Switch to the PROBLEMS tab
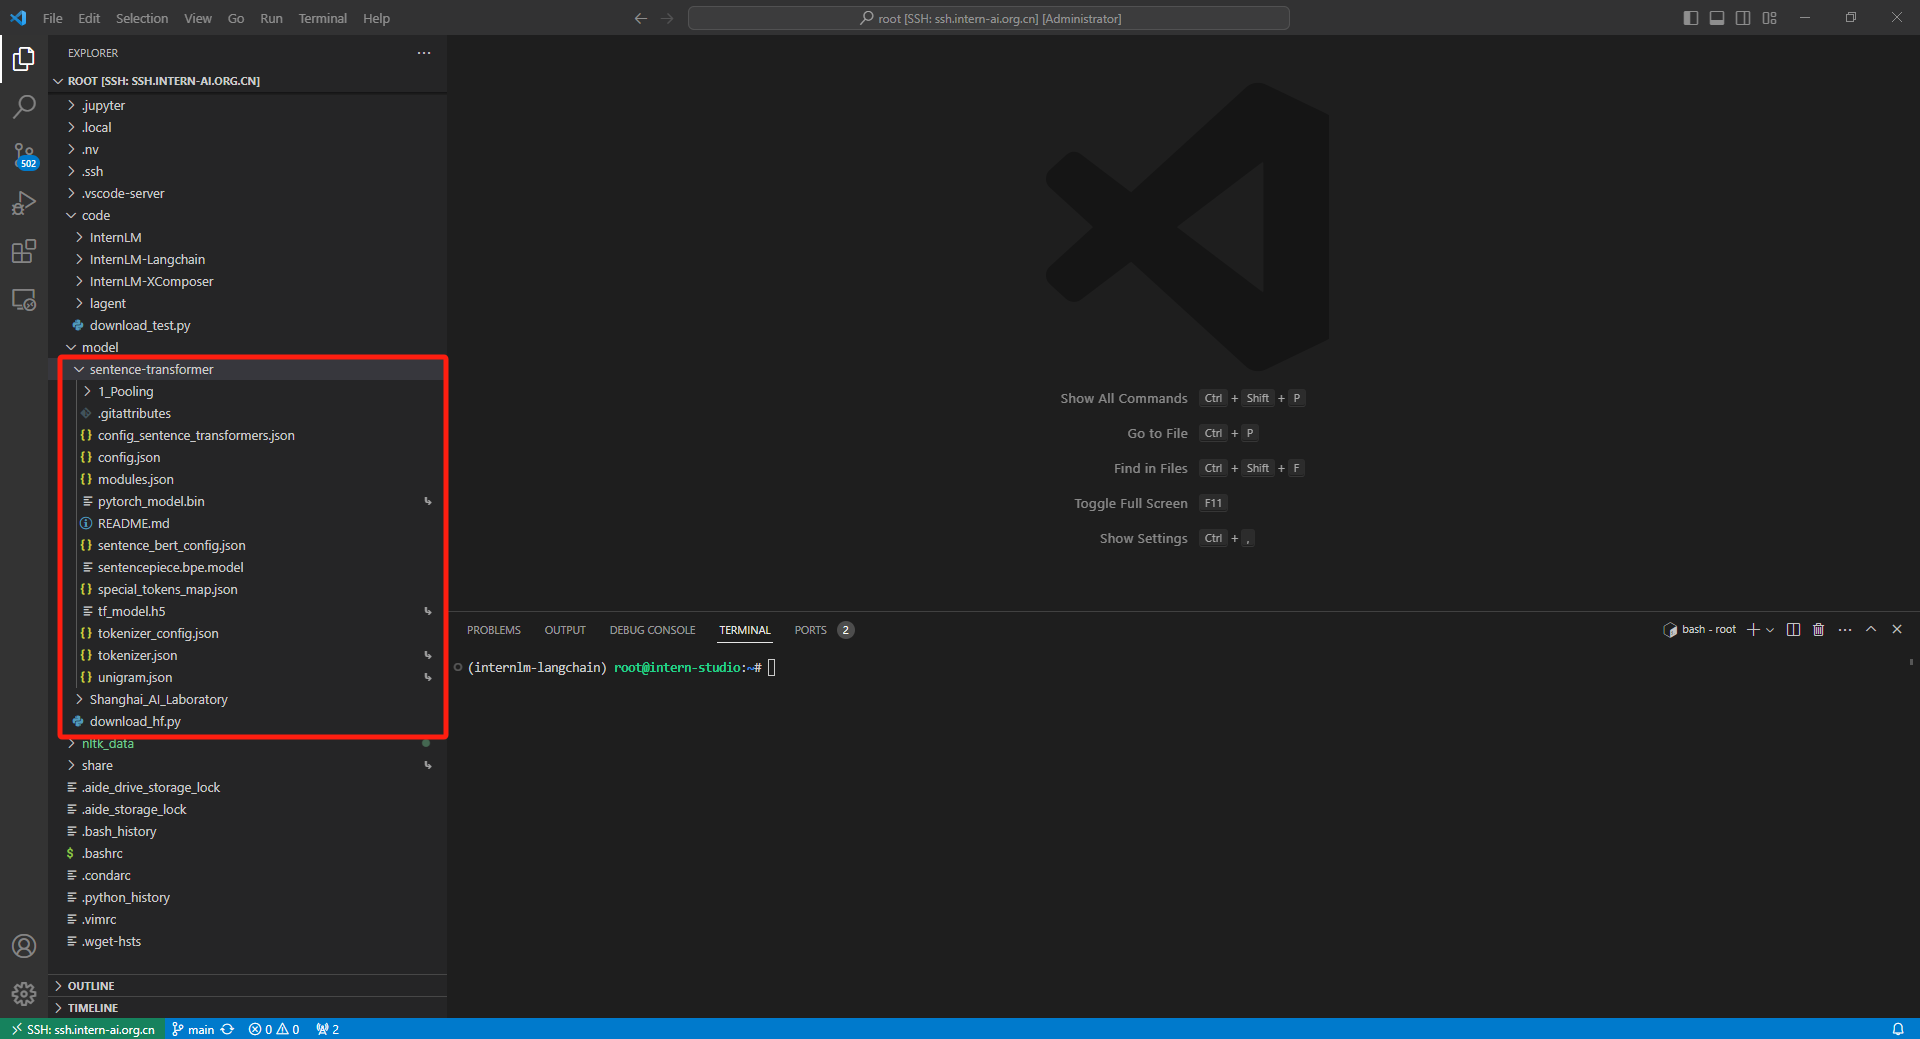This screenshot has height=1039, width=1920. [493, 630]
